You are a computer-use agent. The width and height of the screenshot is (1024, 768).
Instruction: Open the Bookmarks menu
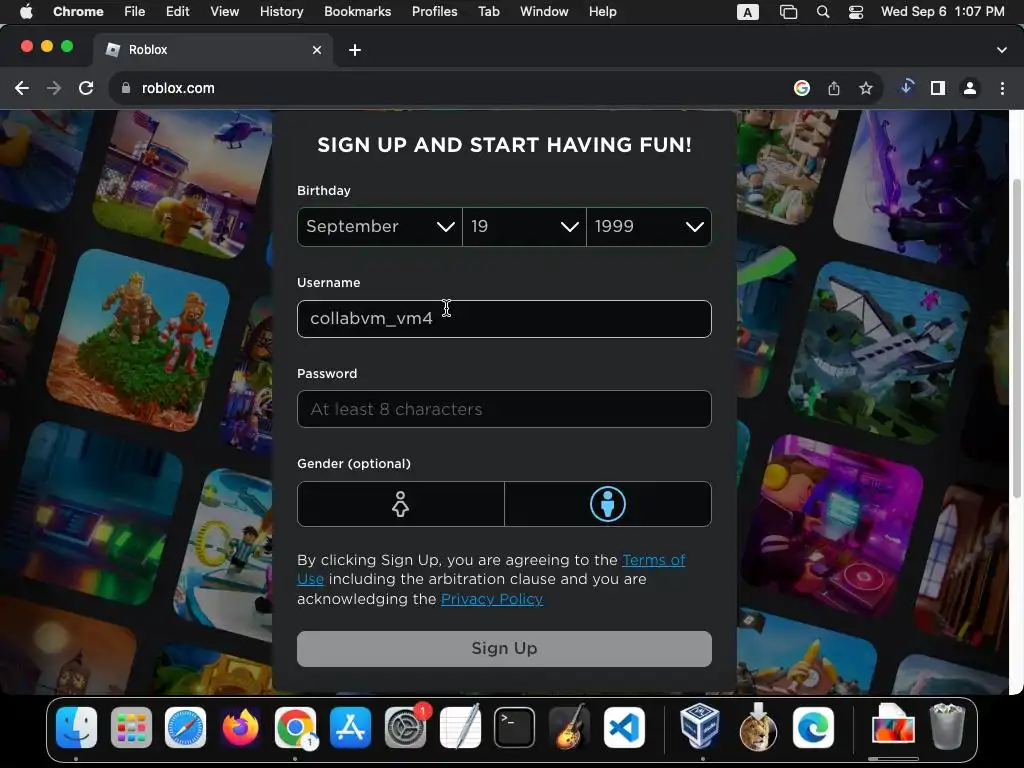coord(357,12)
